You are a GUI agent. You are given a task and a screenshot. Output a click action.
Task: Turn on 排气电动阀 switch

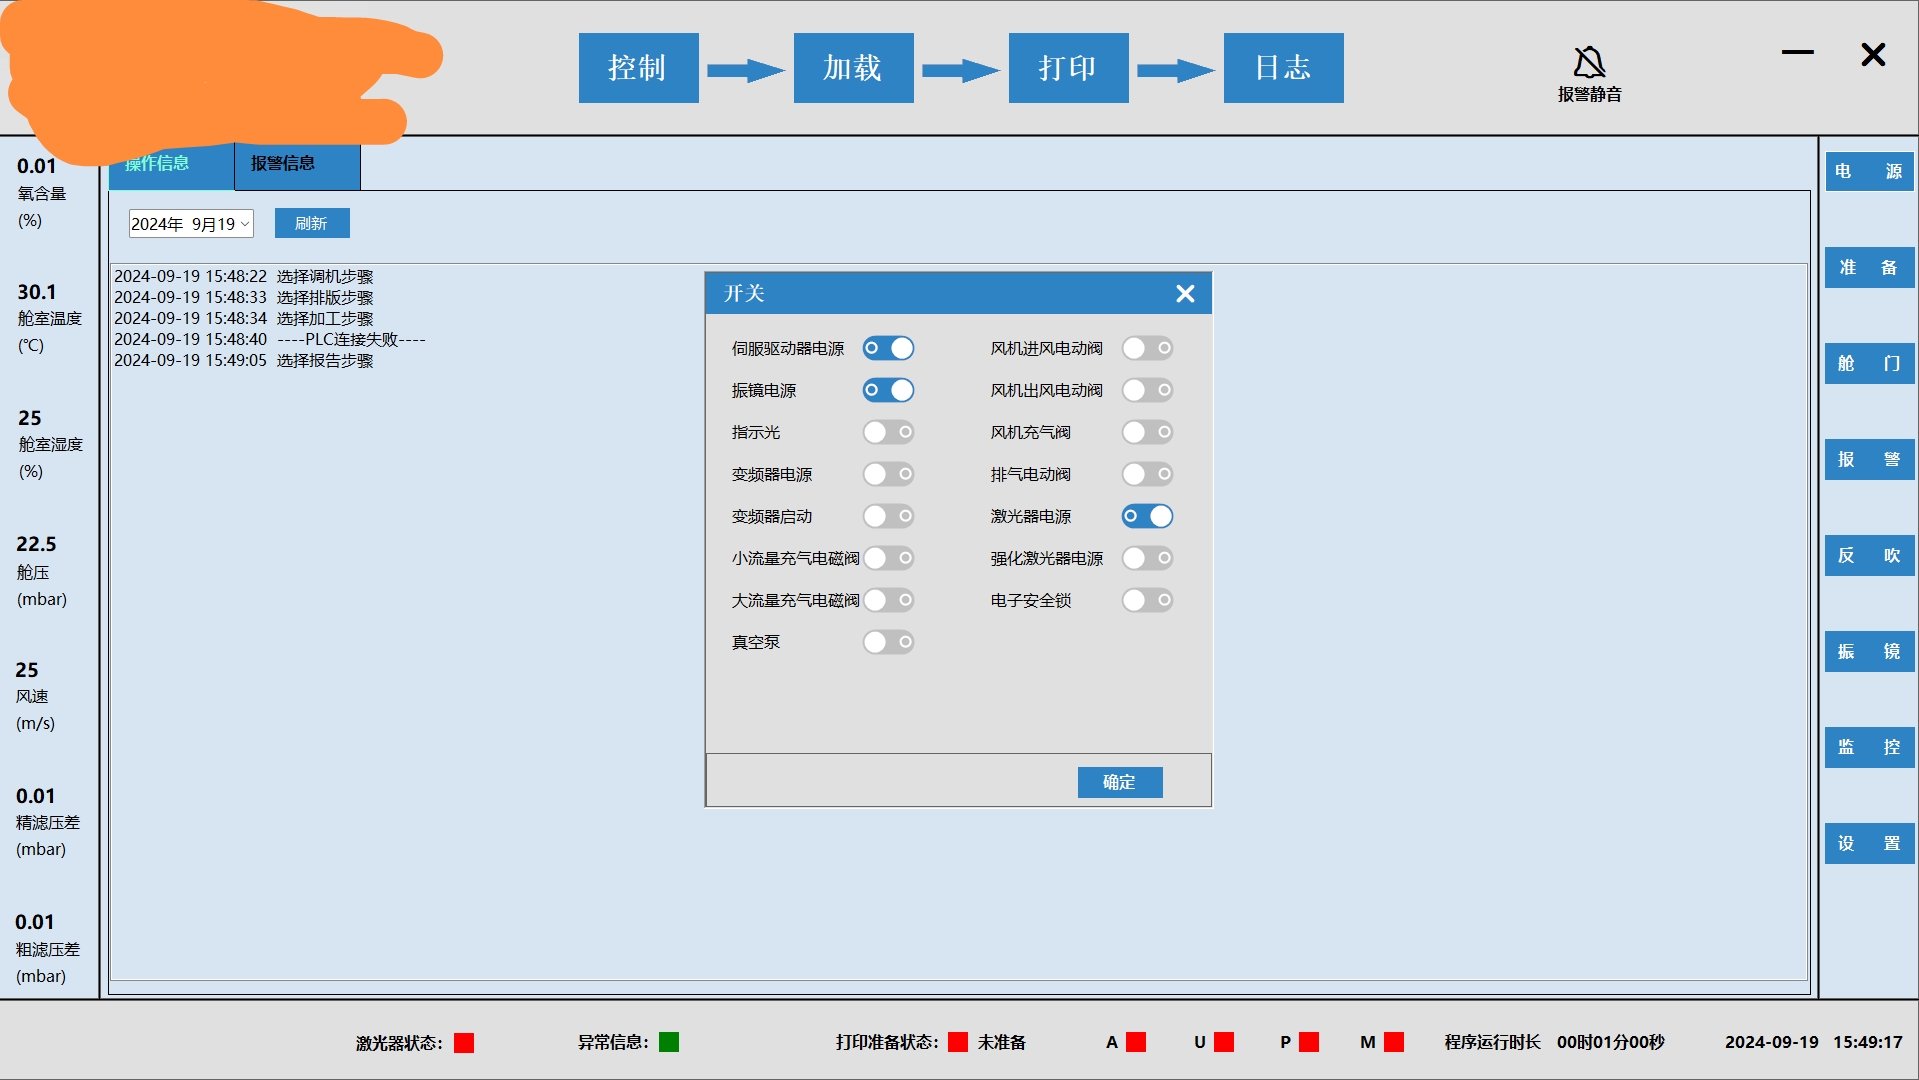[x=1147, y=474]
